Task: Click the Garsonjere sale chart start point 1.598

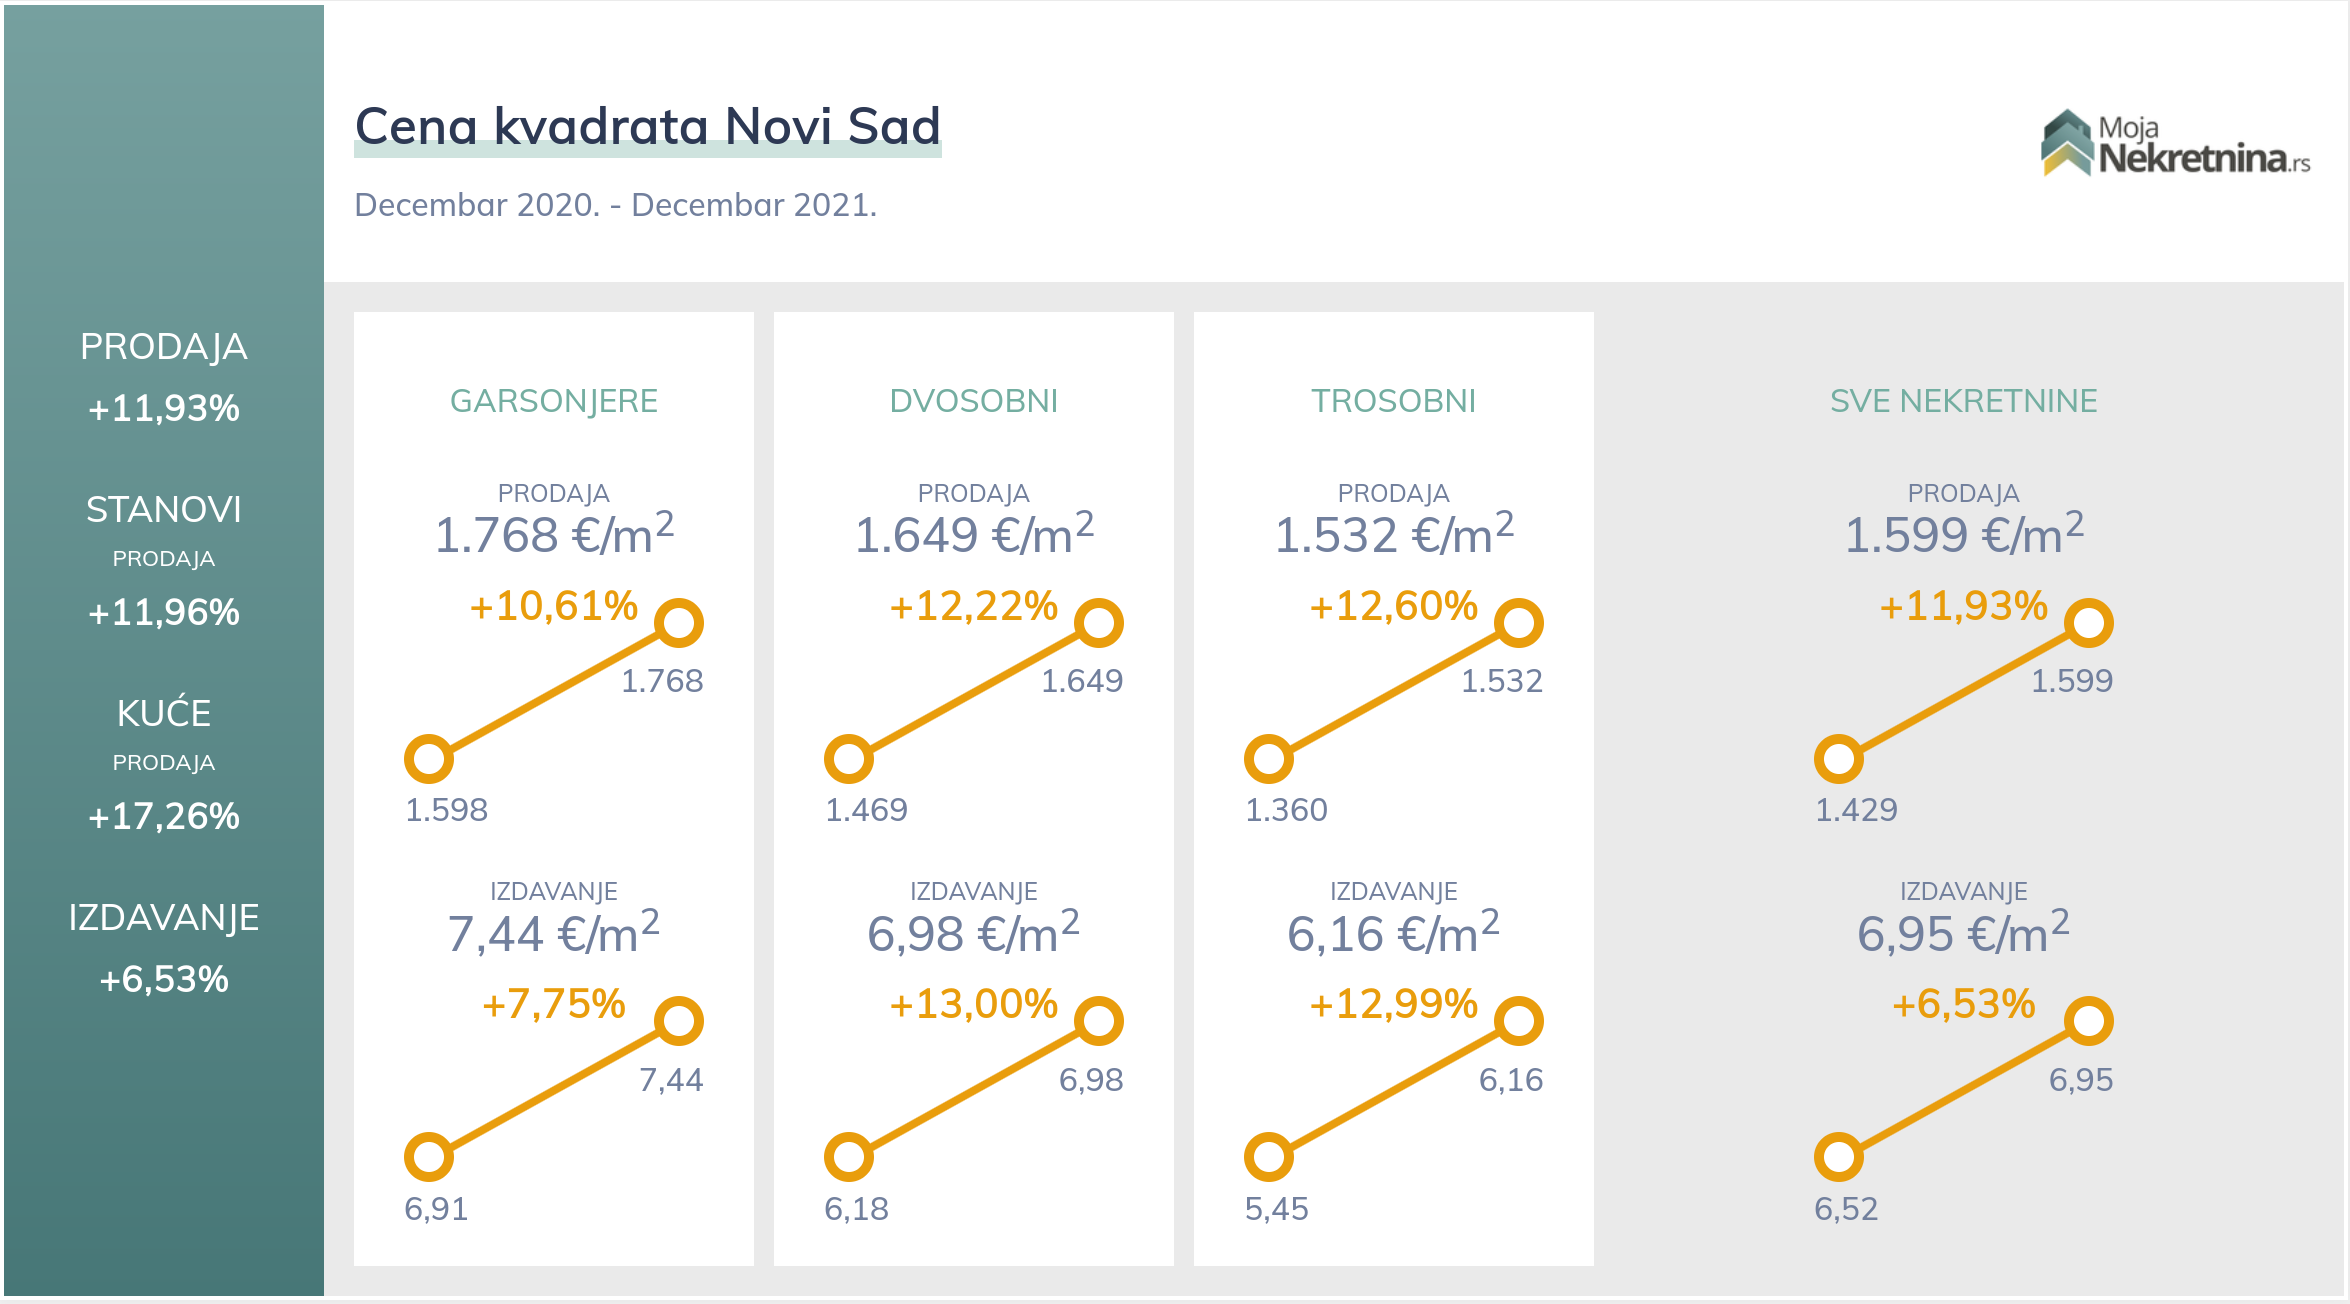Action: click(429, 759)
